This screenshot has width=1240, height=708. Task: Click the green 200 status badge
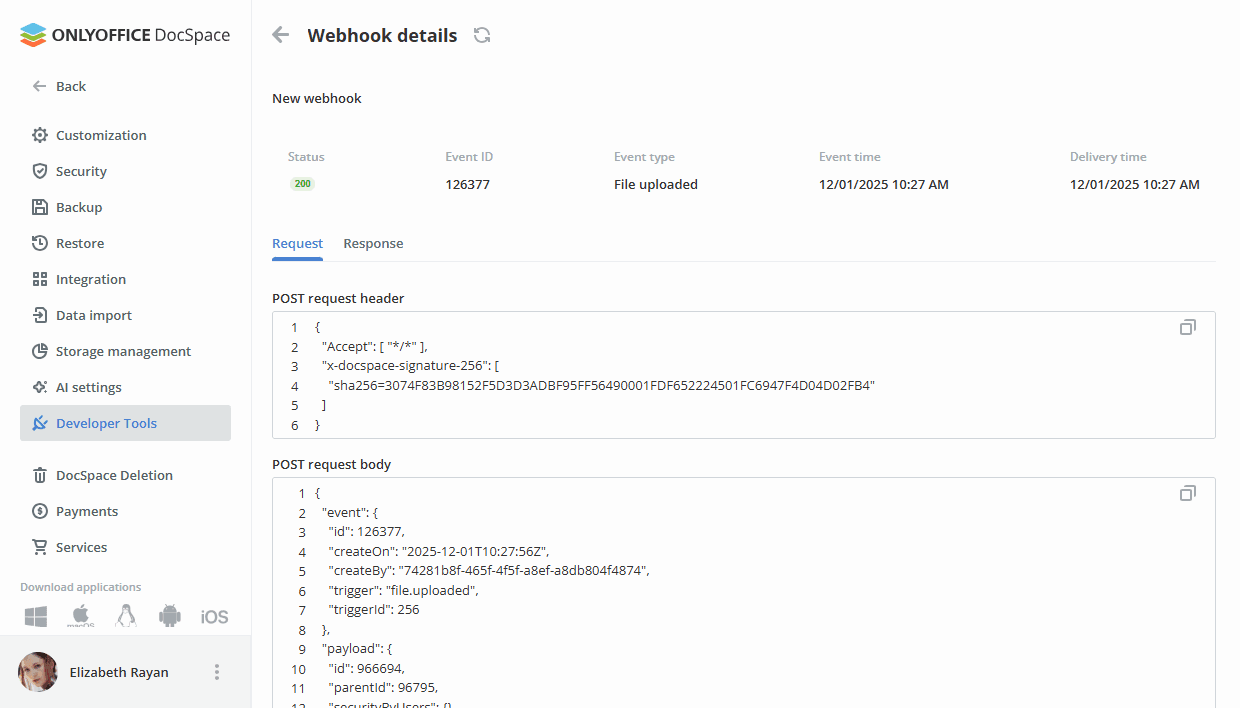pos(302,184)
